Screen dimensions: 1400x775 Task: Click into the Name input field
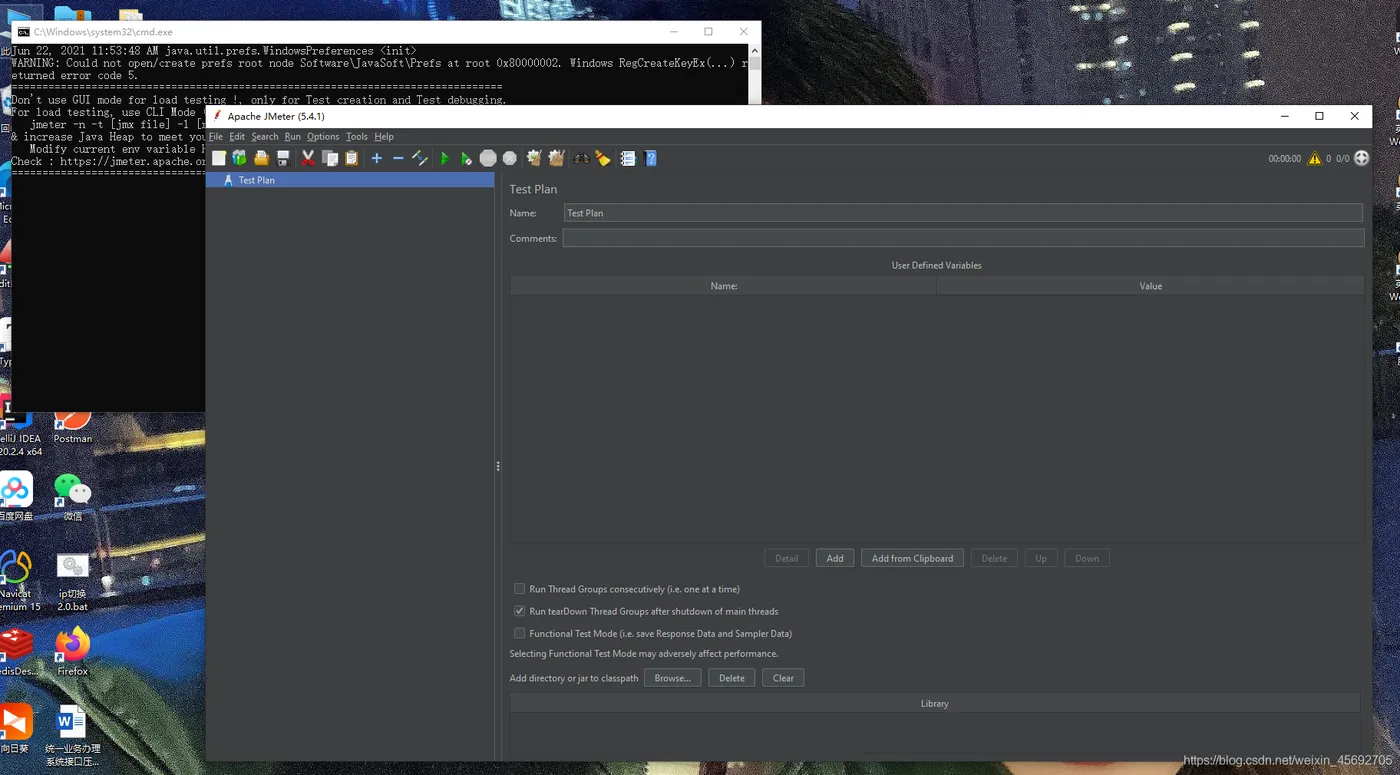[963, 213]
